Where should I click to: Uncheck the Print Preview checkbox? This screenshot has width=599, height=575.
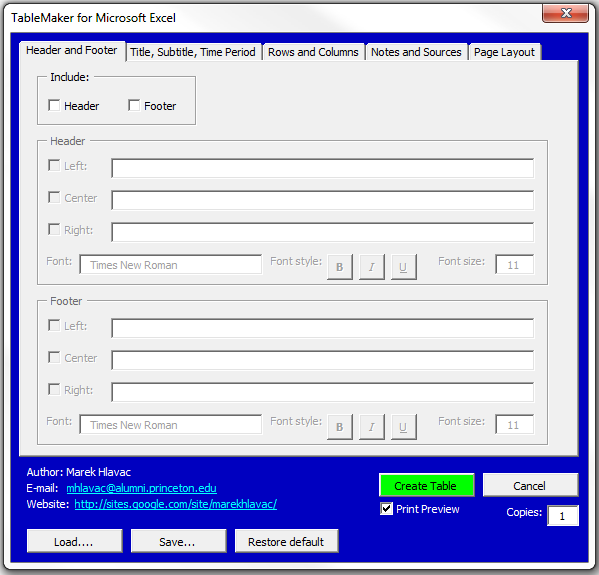pos(386,509)
